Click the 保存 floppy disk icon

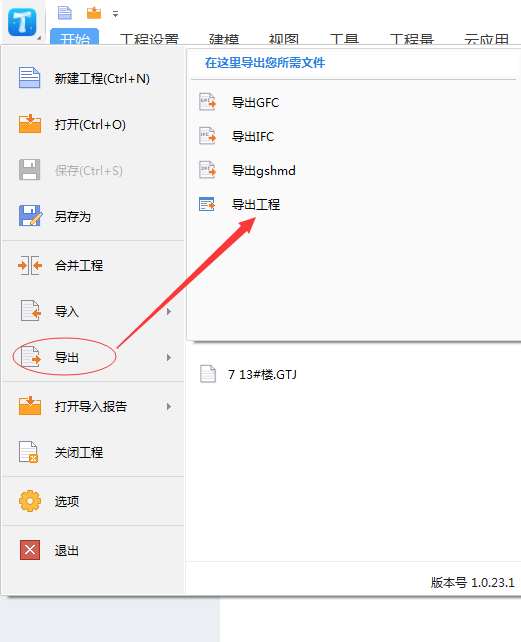point(29,170)
